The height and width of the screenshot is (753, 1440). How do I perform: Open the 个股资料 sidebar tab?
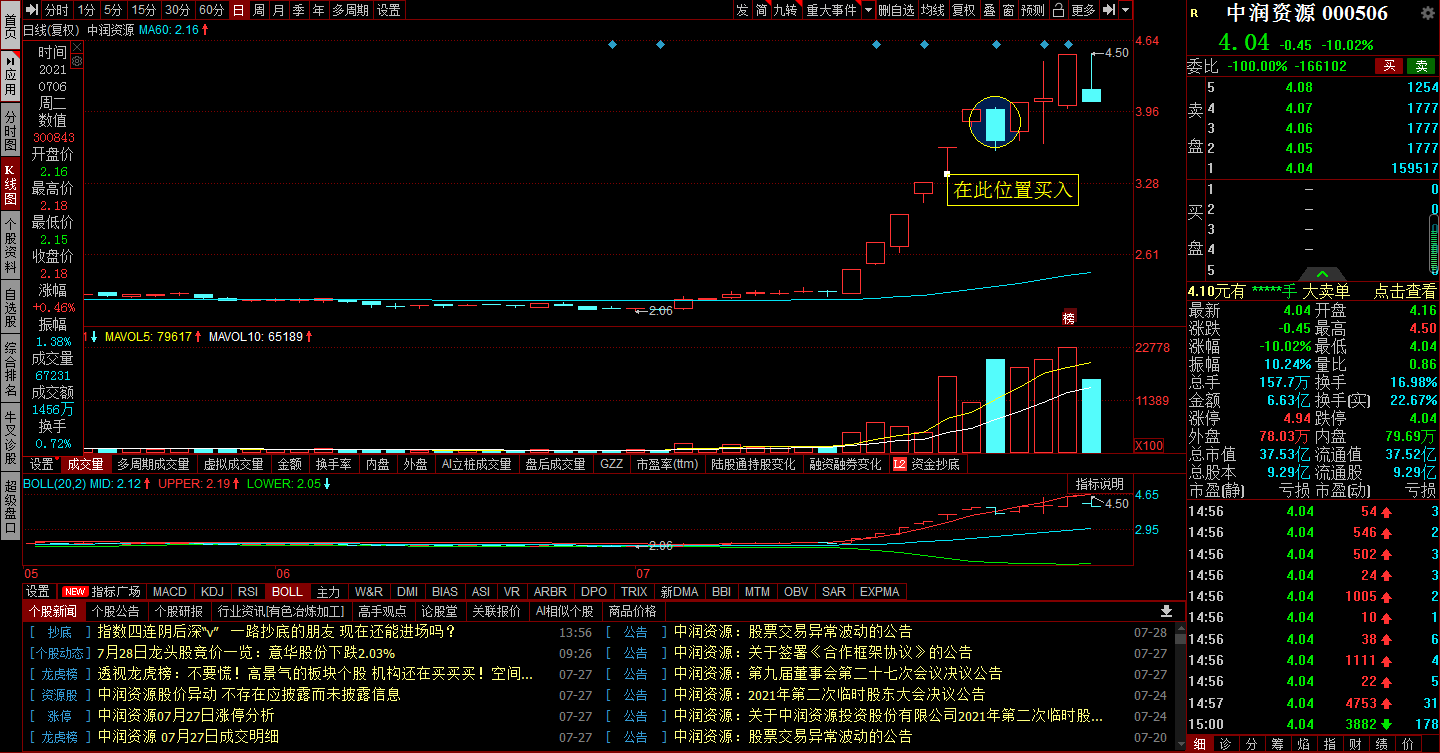10,245
